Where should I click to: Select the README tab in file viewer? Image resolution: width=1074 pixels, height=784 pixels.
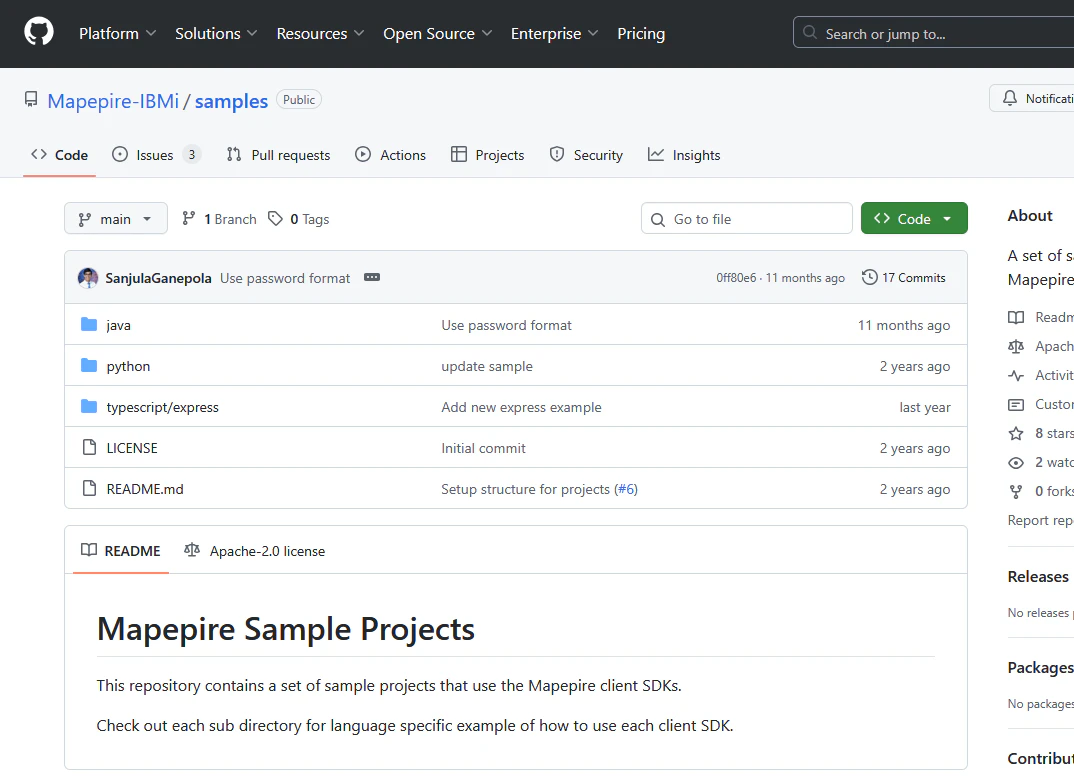[121, 551]
